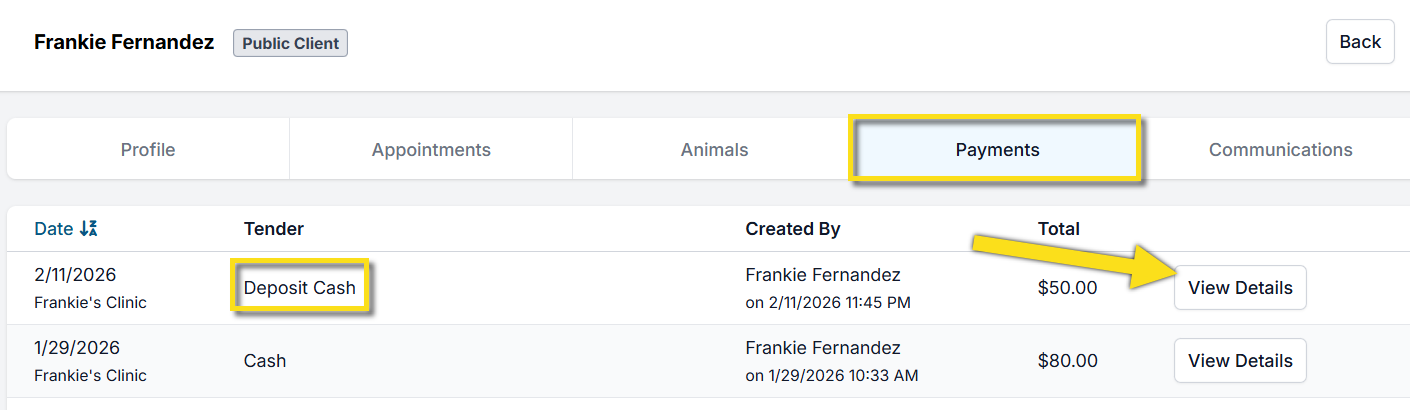Click the Total column header
Screen dimensions: 1410x410
tap(1058, 229)
